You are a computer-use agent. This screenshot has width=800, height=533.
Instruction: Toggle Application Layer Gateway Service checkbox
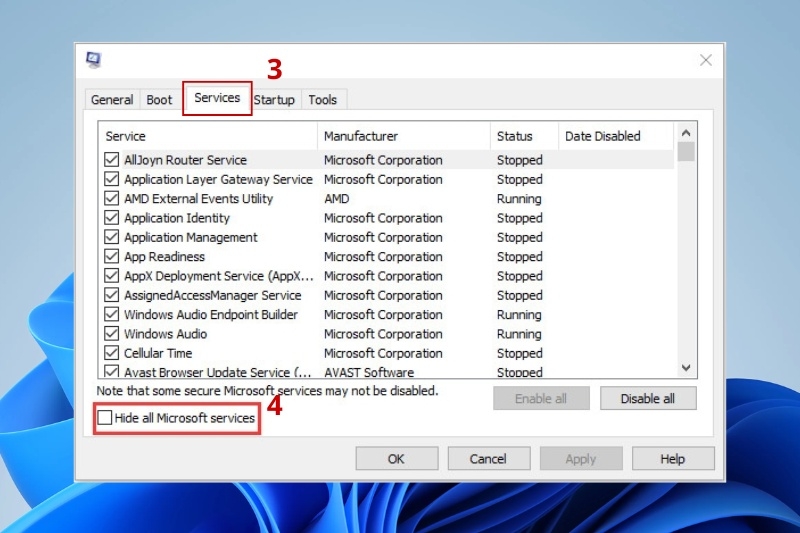tap(111, 179)
